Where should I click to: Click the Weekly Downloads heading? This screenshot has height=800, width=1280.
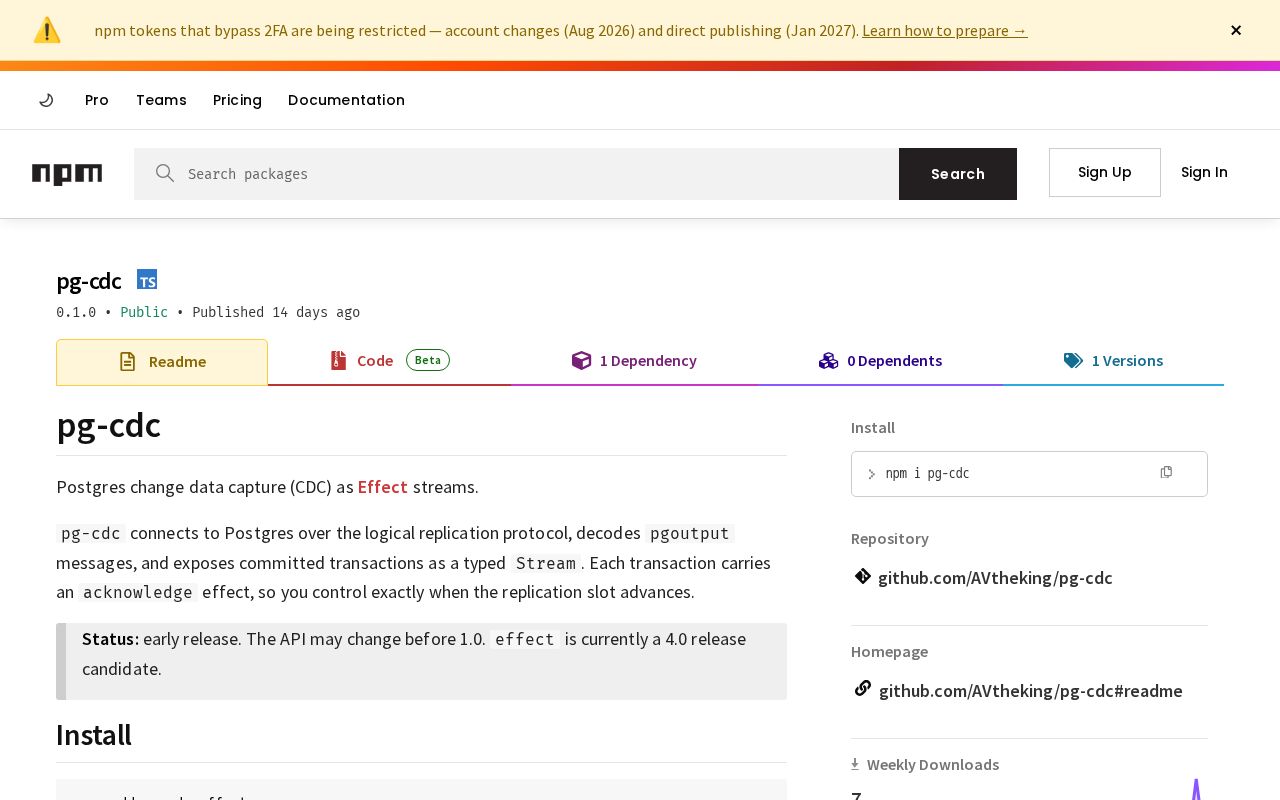(933, 765)
